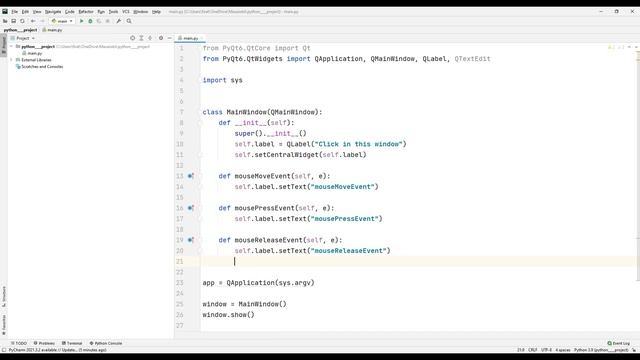This screenshot has height=360, width=640.
Task: Open Search Everywhere magnifier icon
Action: pos(129,21)
